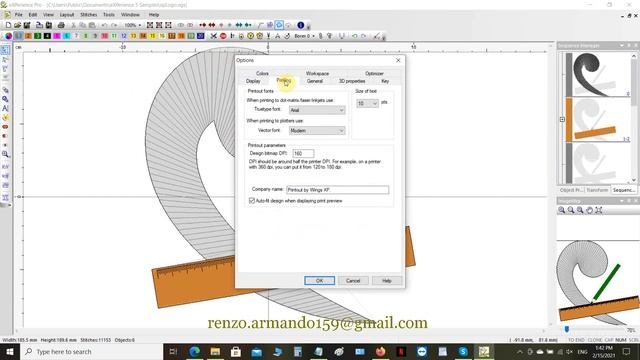Open the Tools menu
Screen dimensions: 640x360
point(109,15)
